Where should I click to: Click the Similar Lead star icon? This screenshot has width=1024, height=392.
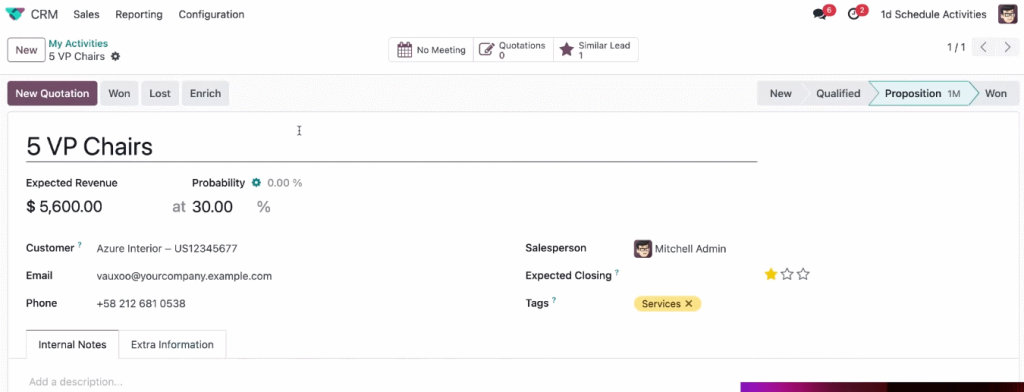[567, 50]
